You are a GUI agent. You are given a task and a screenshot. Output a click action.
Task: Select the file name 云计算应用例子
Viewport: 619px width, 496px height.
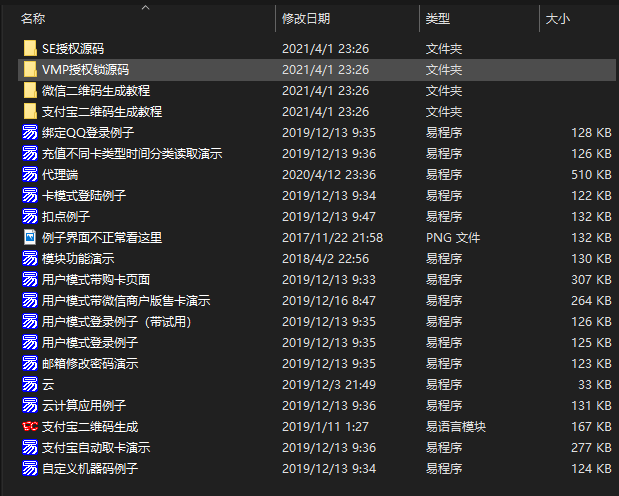84,405
